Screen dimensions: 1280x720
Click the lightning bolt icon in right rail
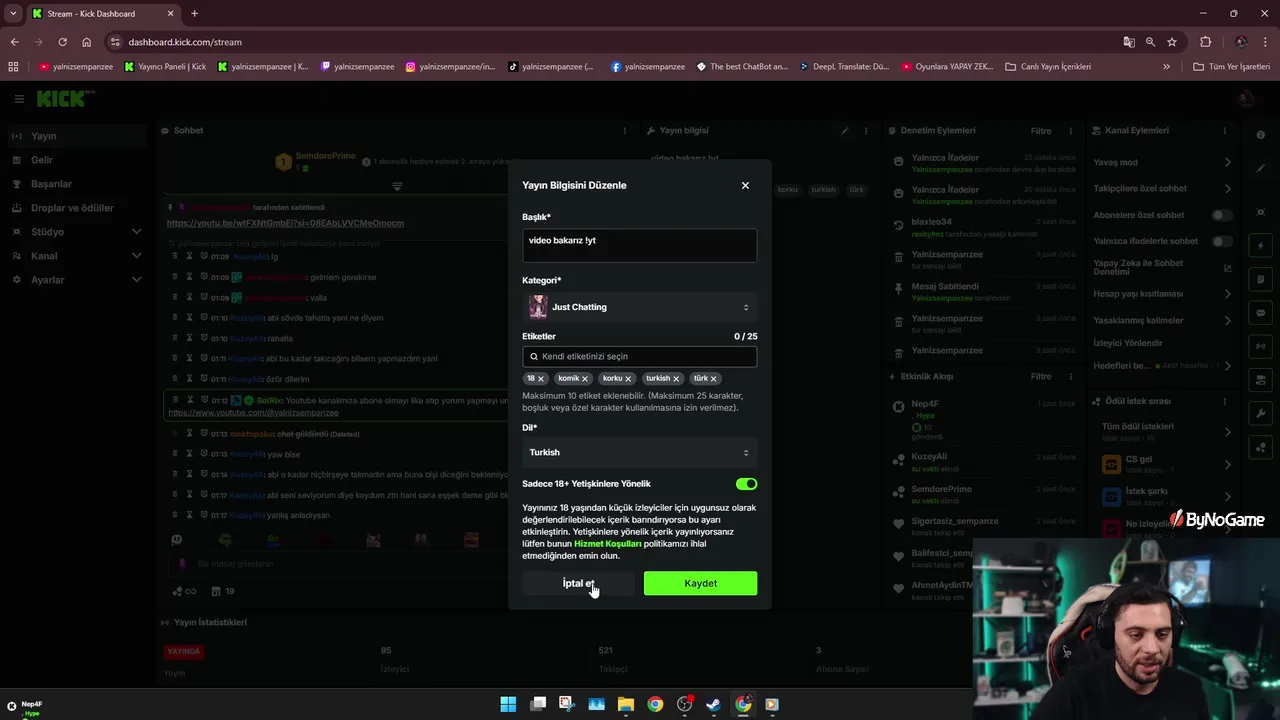tap(1260, 246)
